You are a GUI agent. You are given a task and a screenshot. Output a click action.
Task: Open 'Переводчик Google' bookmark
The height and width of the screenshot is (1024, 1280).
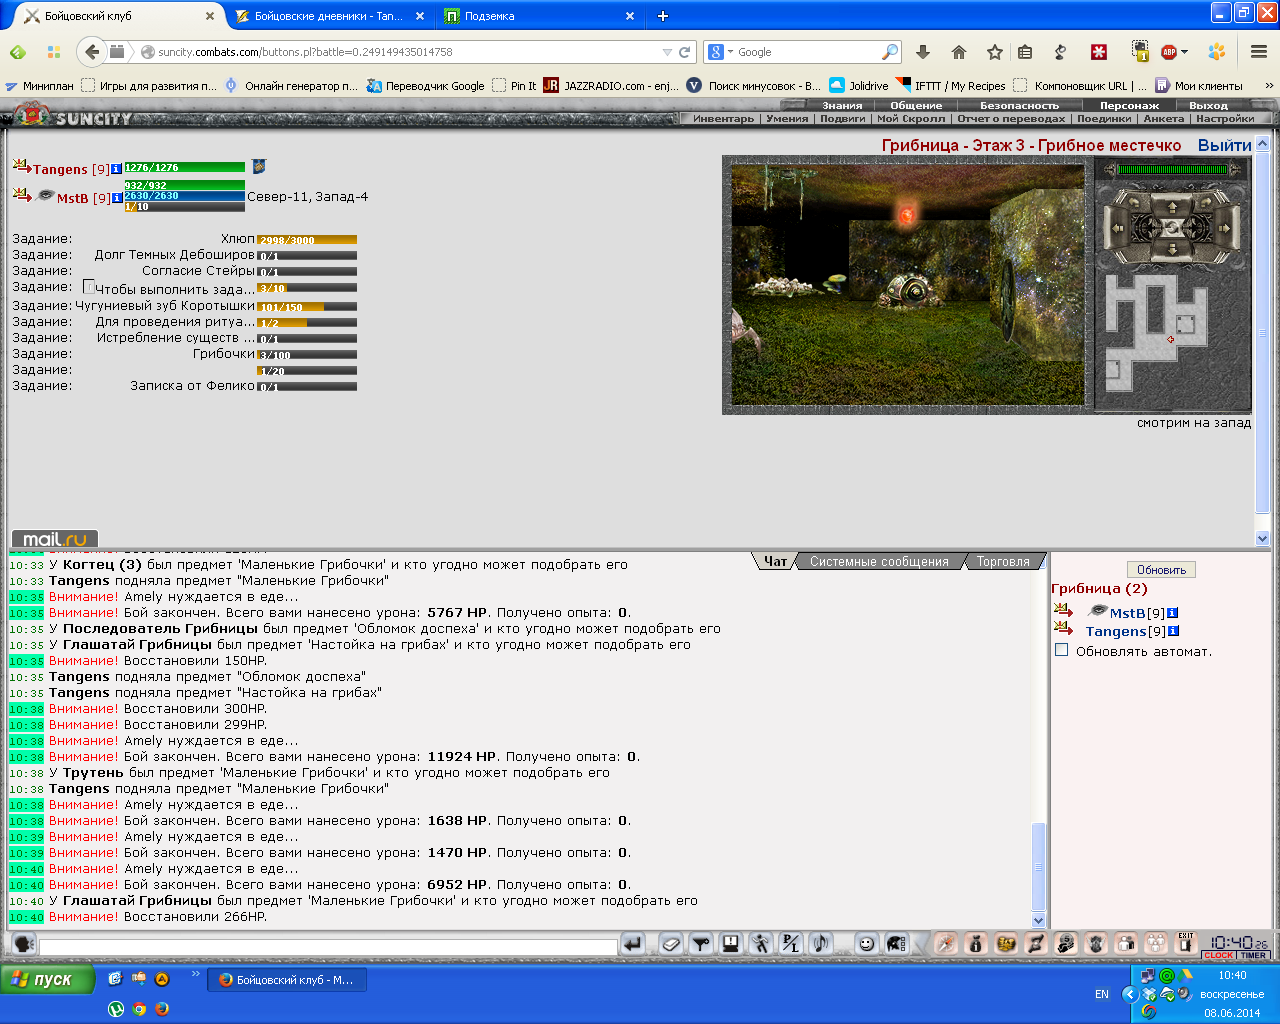point(425,86)
